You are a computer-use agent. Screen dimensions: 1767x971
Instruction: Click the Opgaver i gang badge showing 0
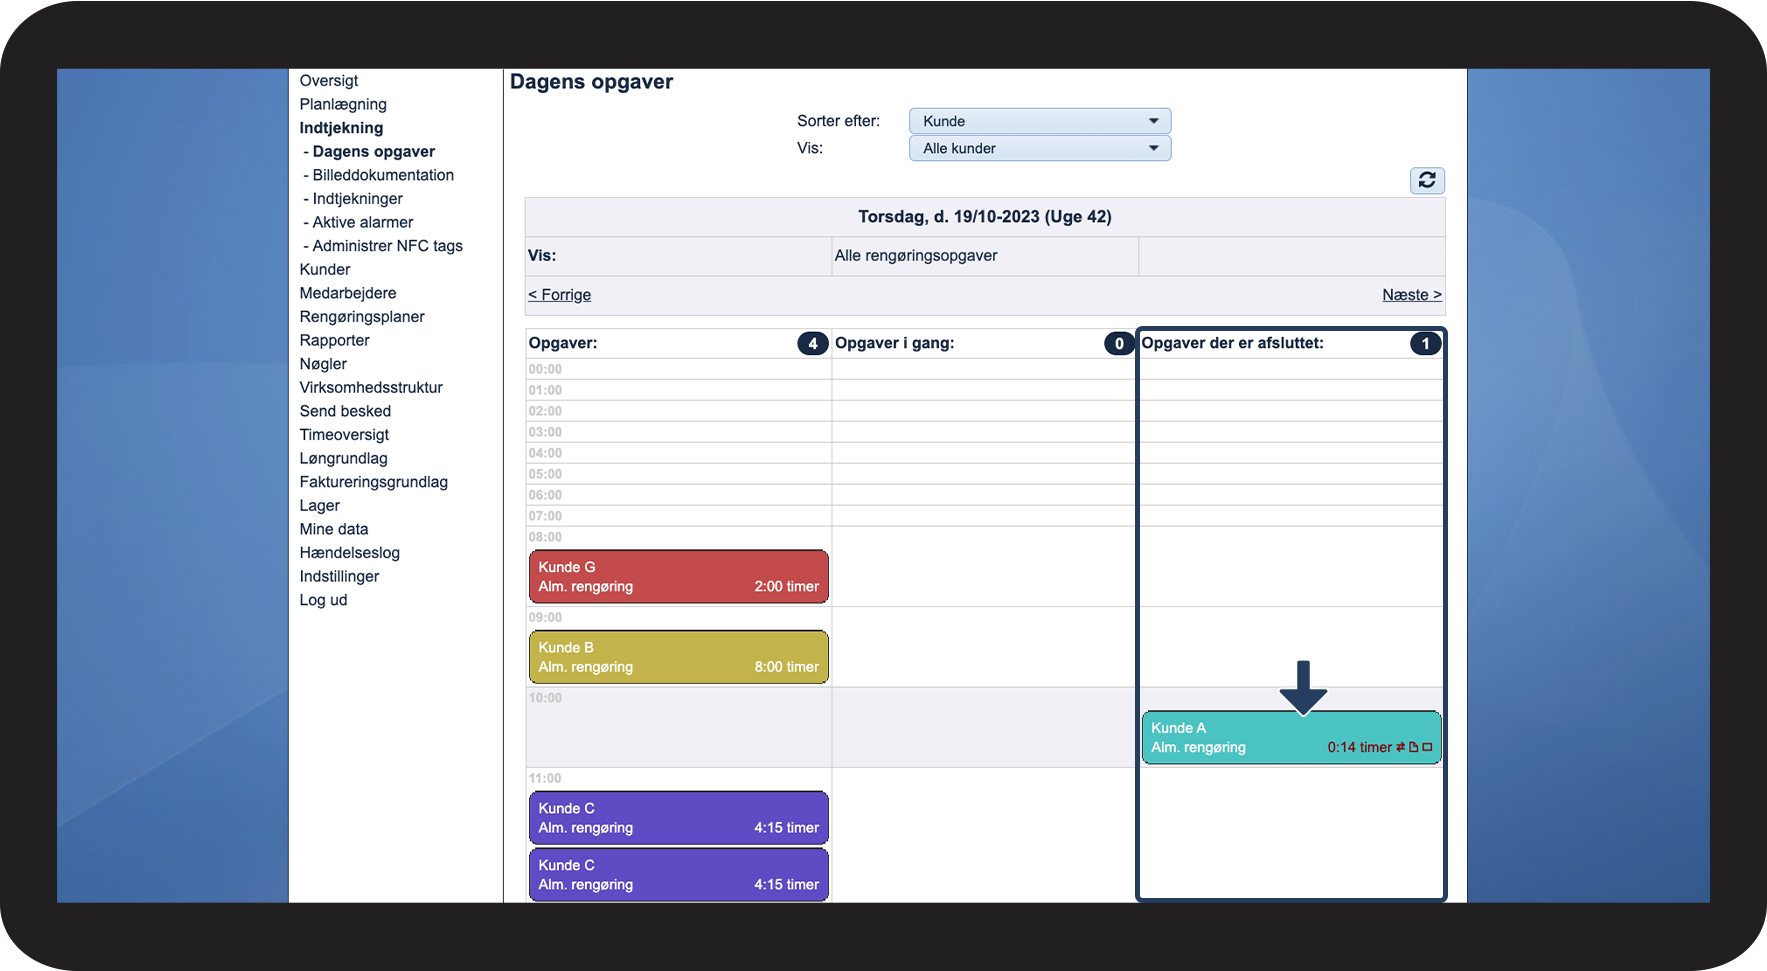pos(1119,343)
